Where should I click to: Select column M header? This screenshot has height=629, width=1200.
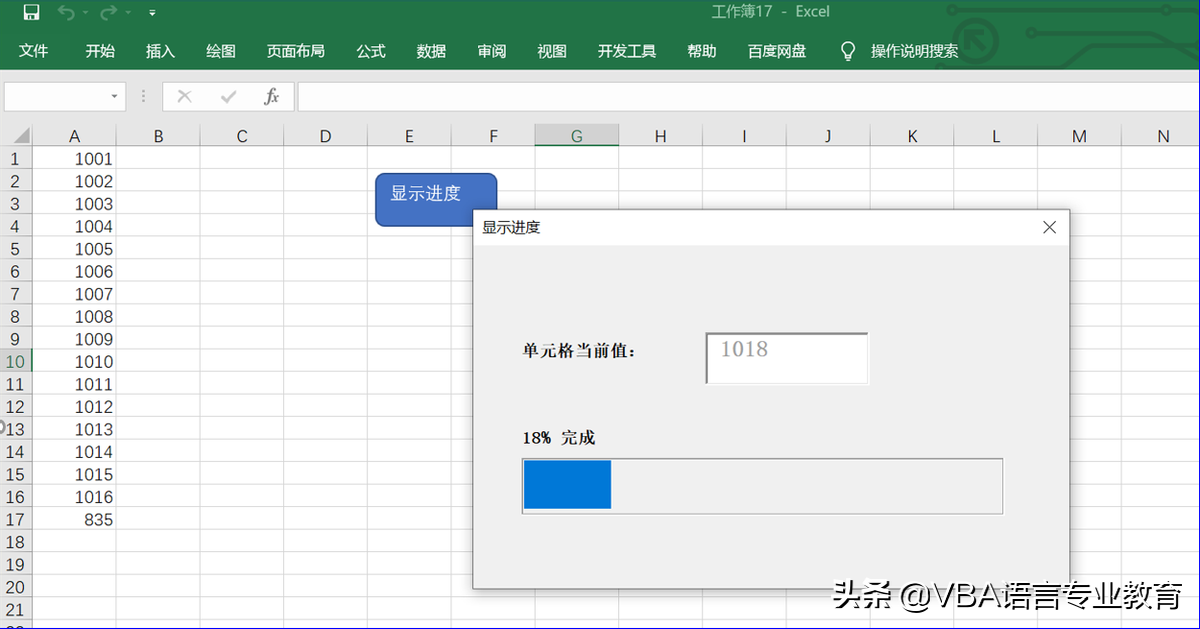point(1079,136)
